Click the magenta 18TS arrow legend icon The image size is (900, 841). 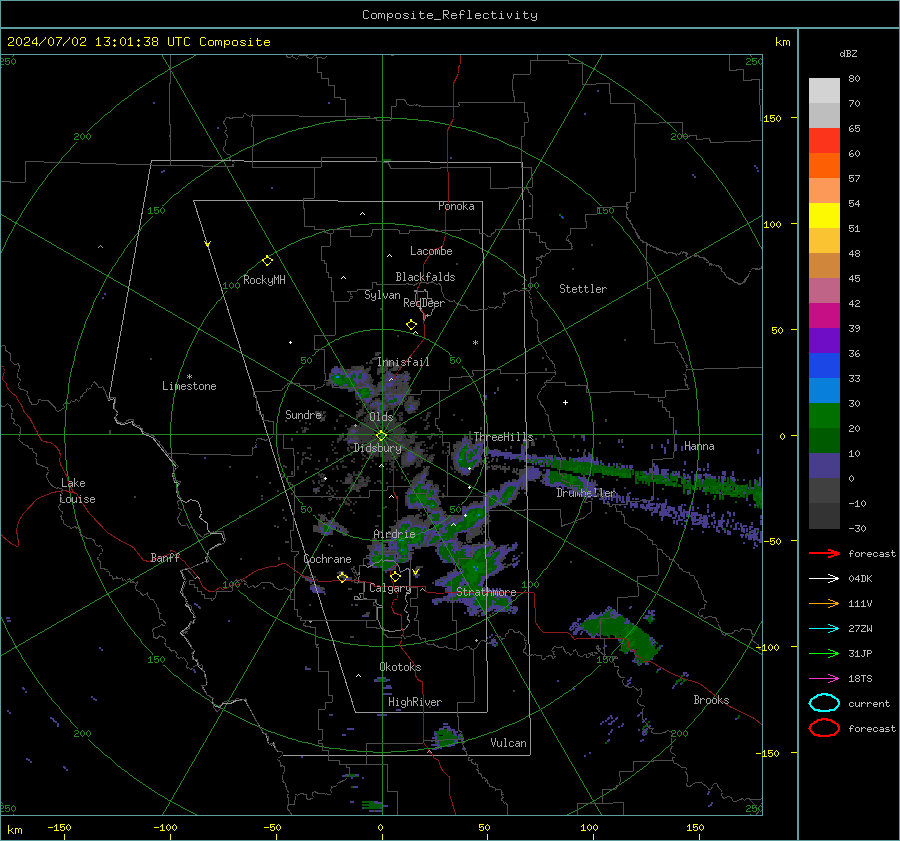pyautogui.click(x=824, y=679)
